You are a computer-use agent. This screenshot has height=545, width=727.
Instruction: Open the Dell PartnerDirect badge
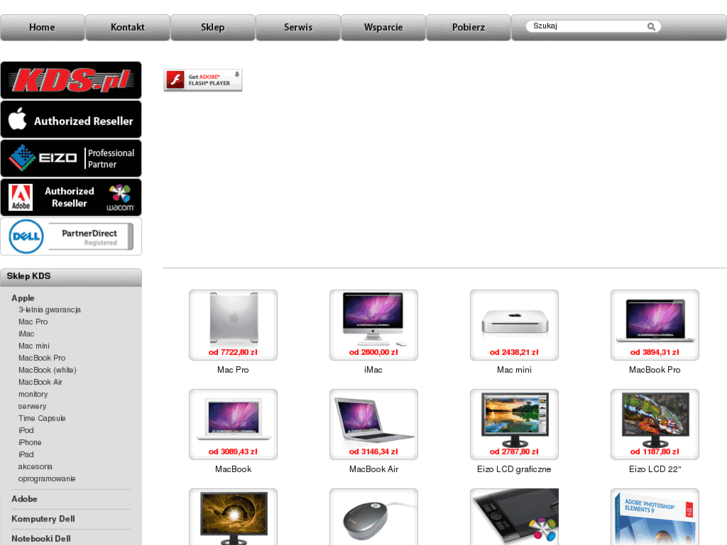pos(71,237)
